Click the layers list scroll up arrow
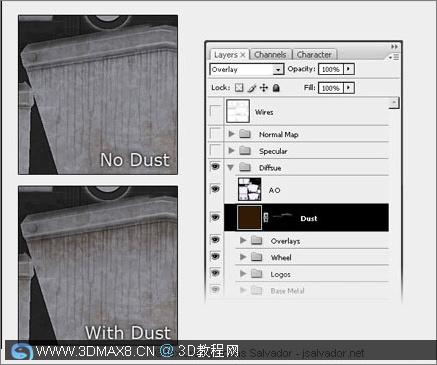 point(394,103)
